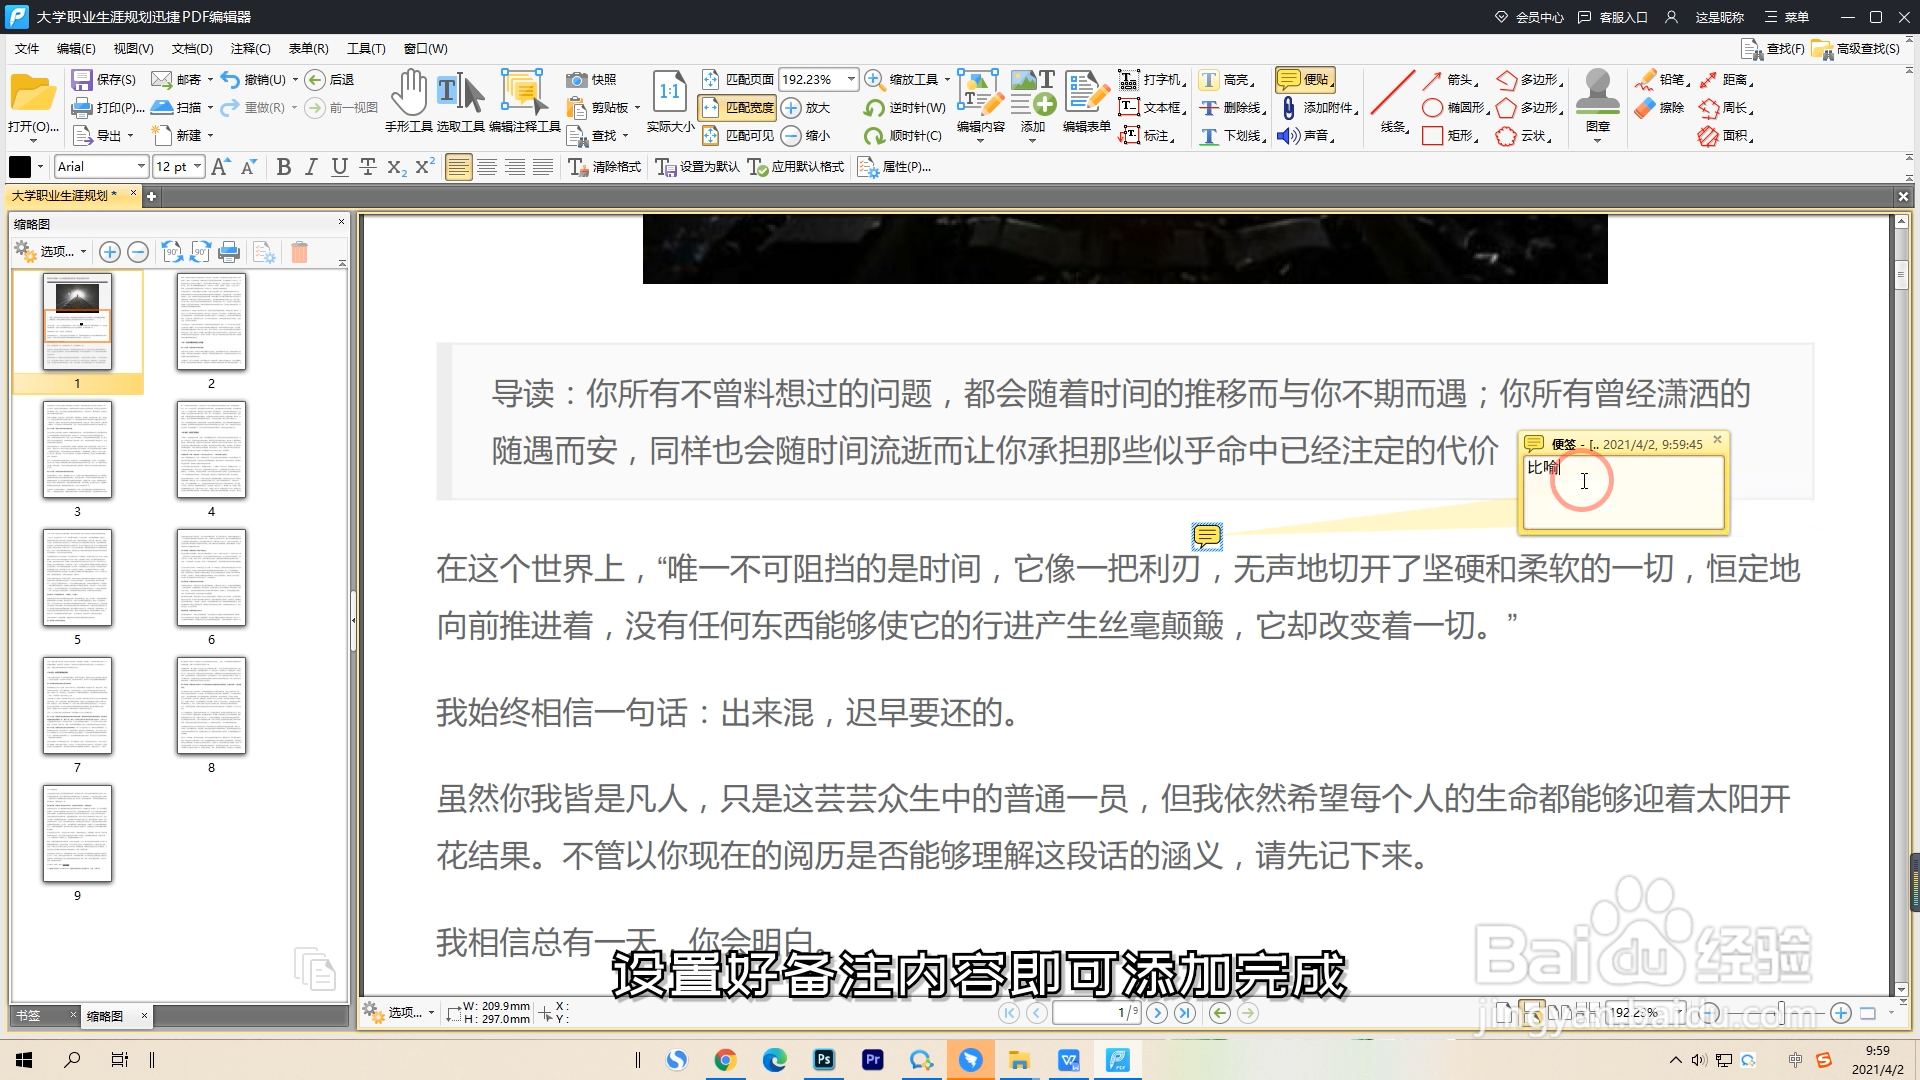Rotate thumbnail page clockwise icon
Screen dimensions: 1920x1080
point(201,252)
